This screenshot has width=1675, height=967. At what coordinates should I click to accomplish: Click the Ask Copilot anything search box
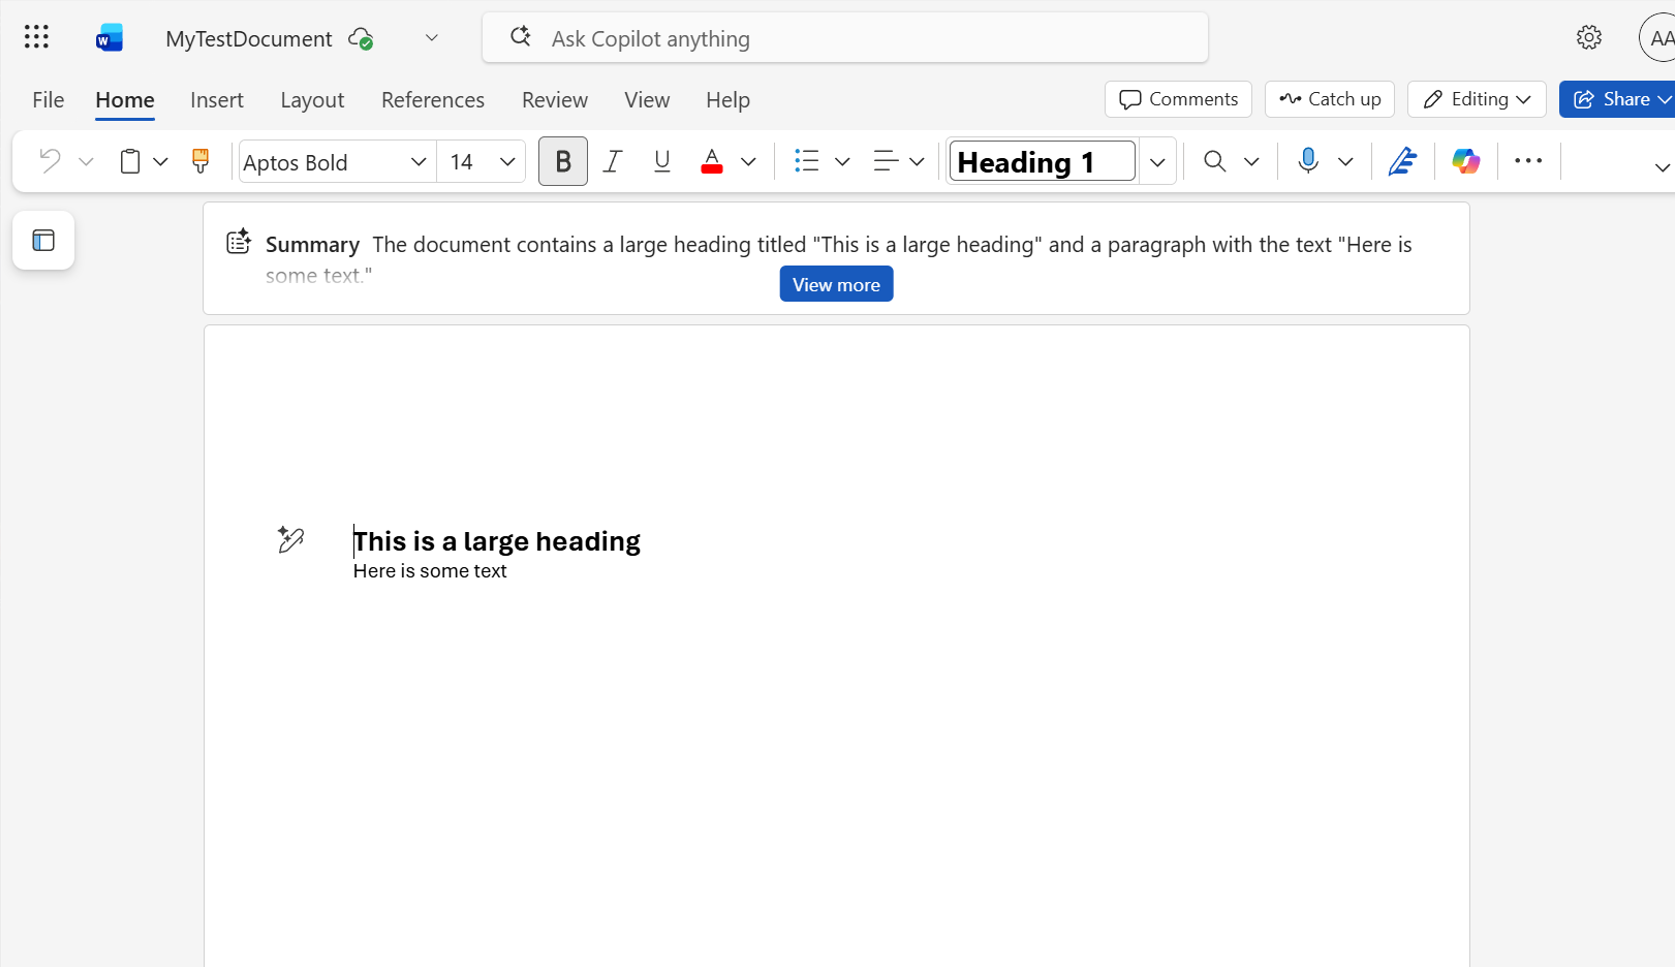click(x=845, y=38)
